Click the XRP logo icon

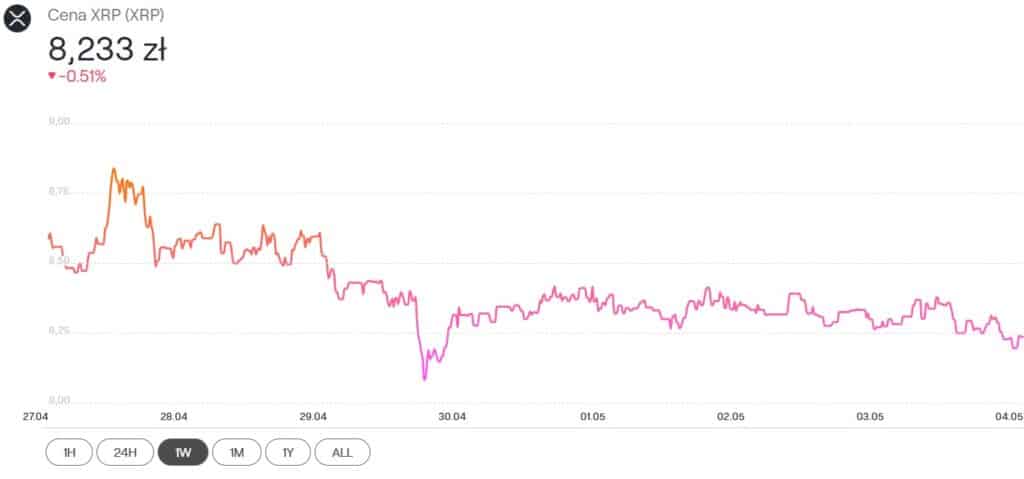tap(18, 18)
